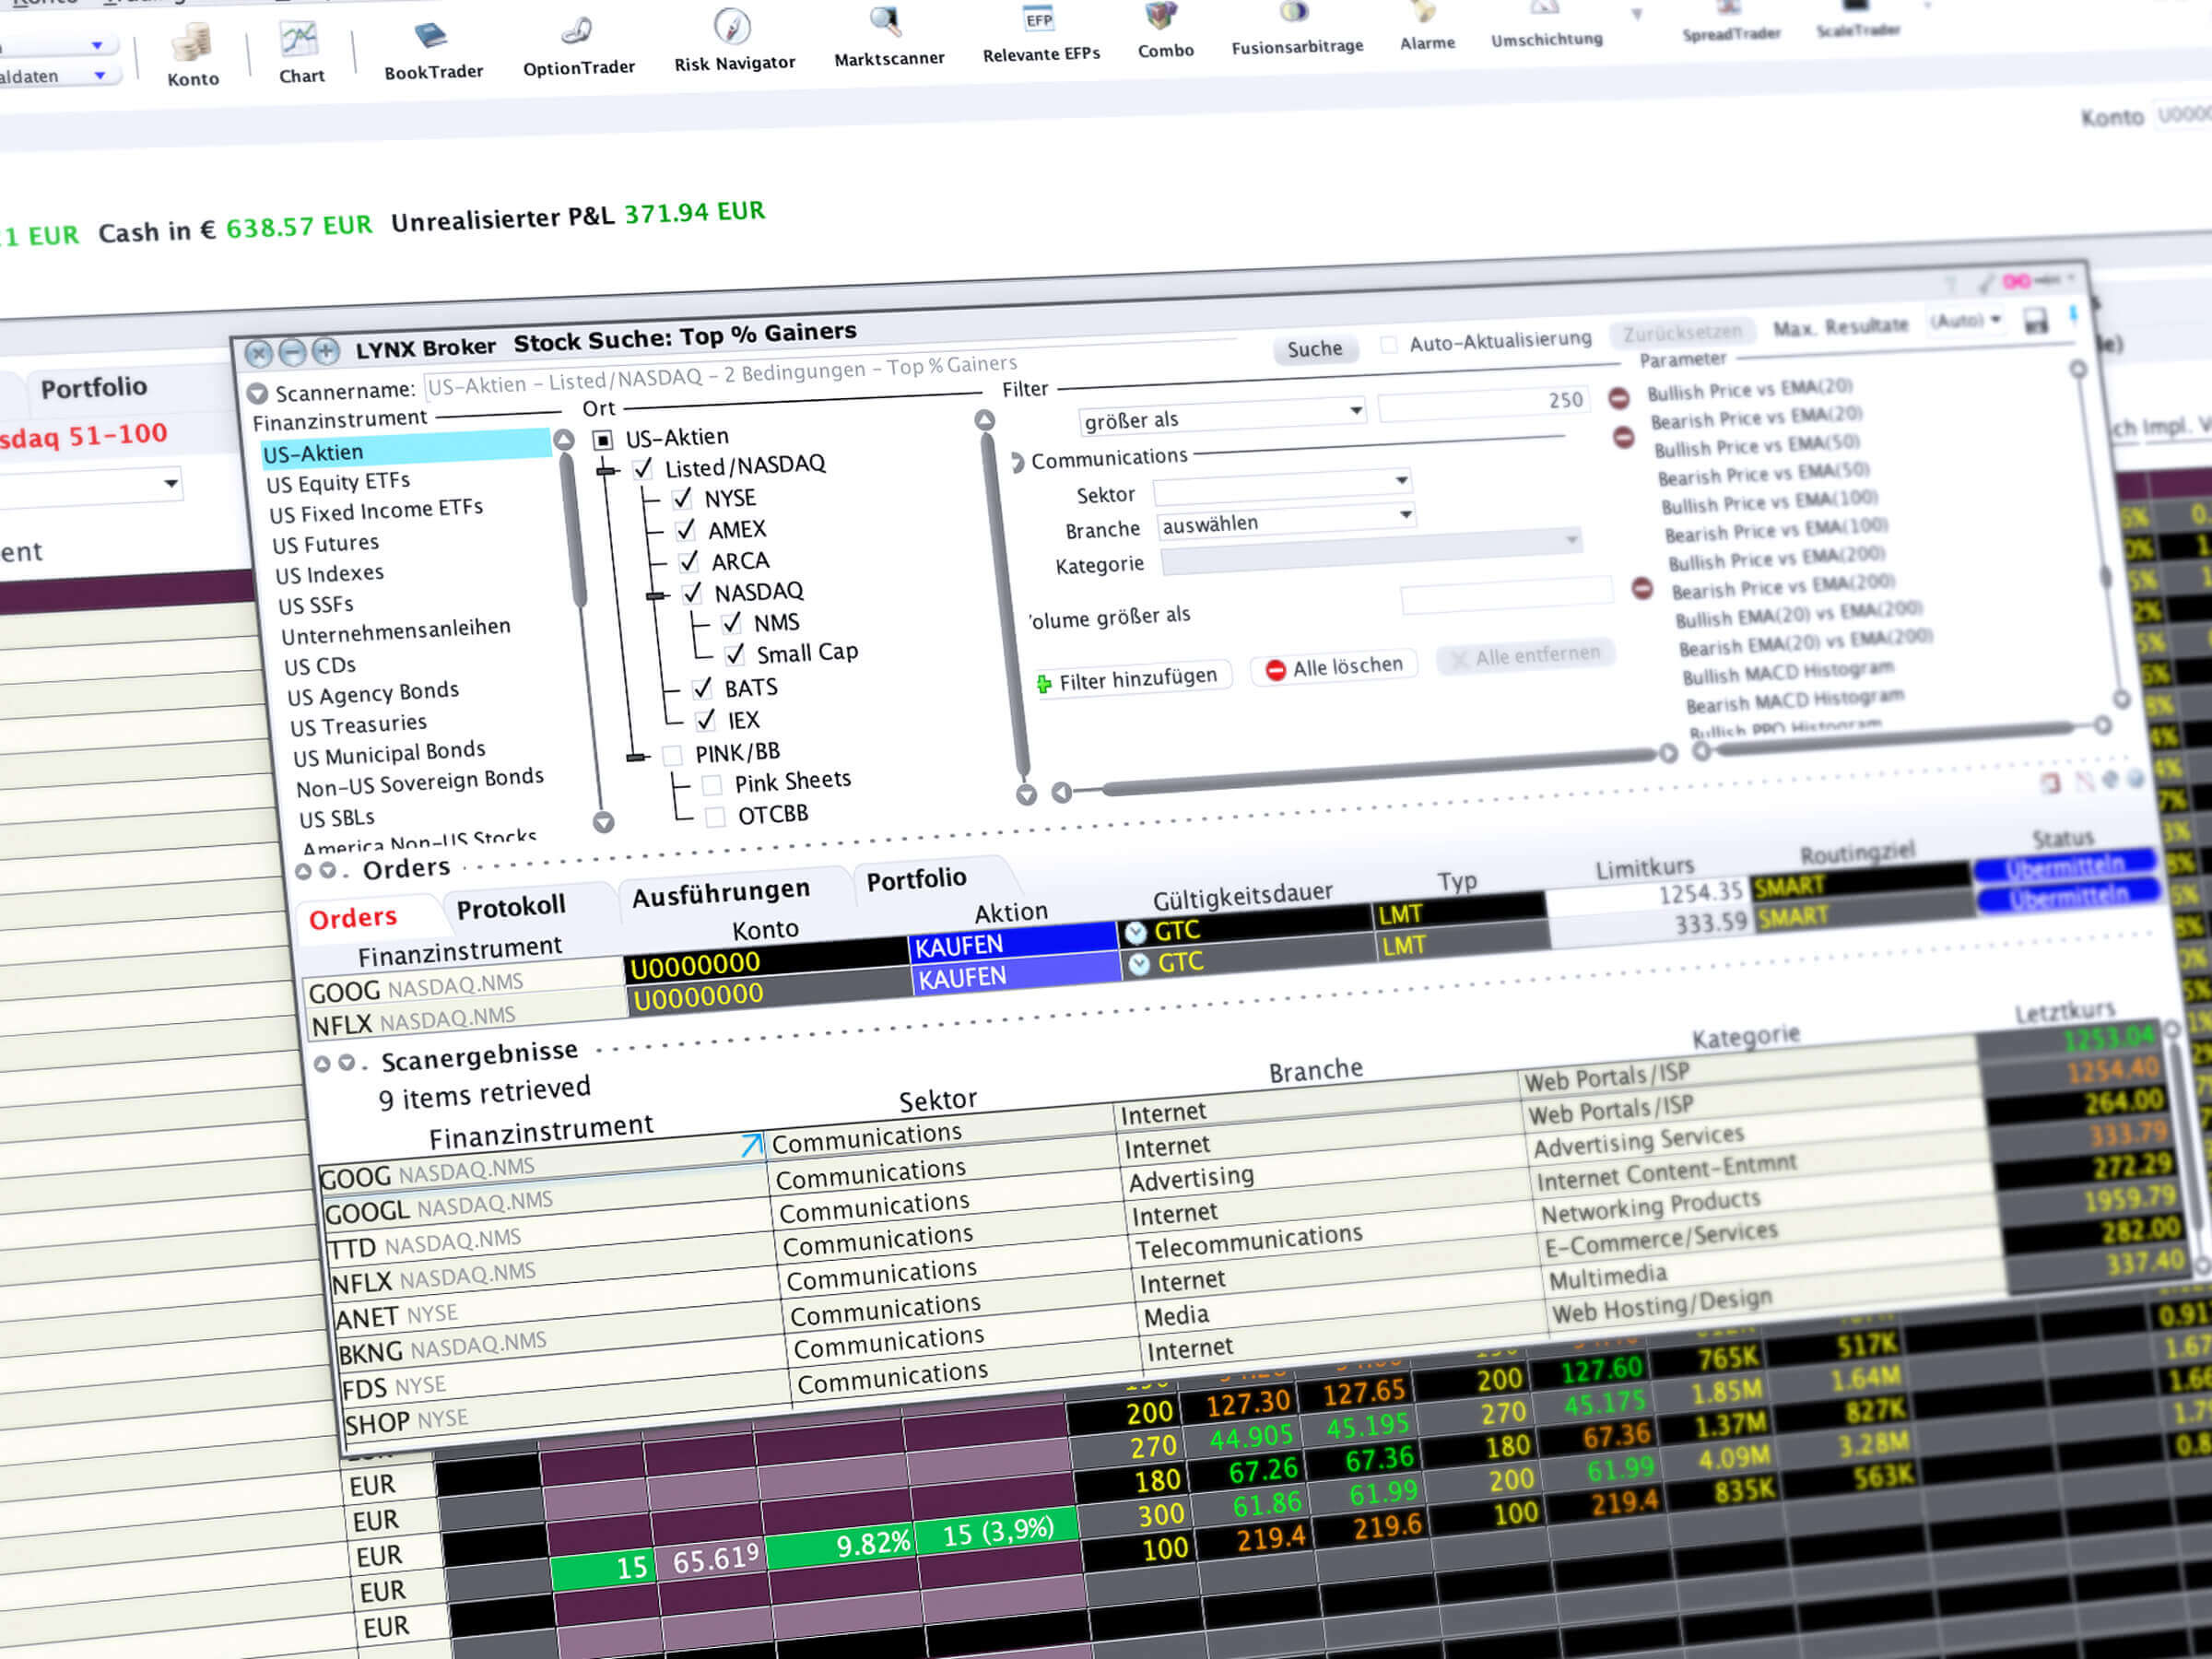This screenshot has width=2212, height=1659.
Task: Uncheck the AMEX checkbox
Action: (685, 529)
